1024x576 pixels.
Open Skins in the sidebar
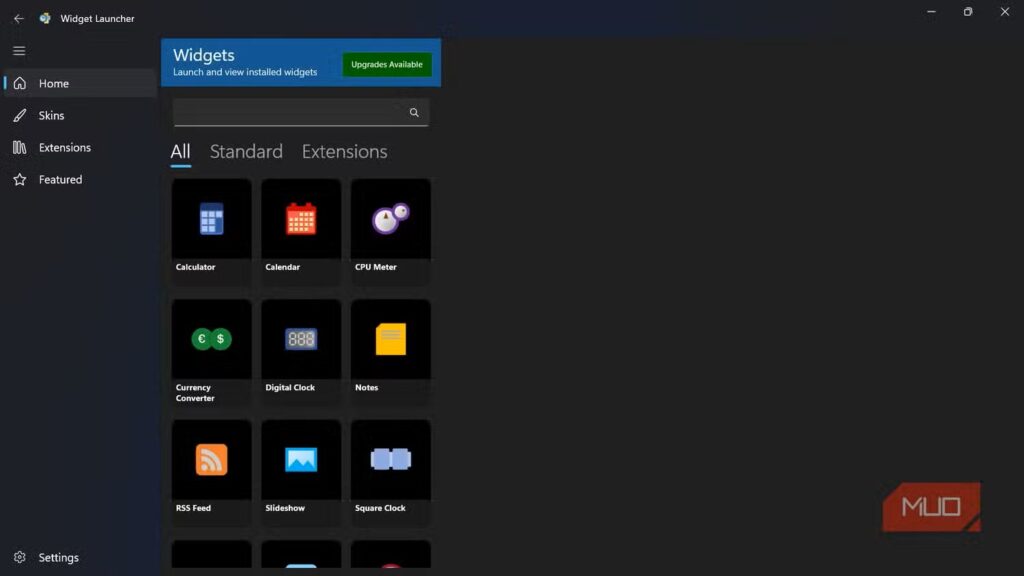(x=51, y=116)
